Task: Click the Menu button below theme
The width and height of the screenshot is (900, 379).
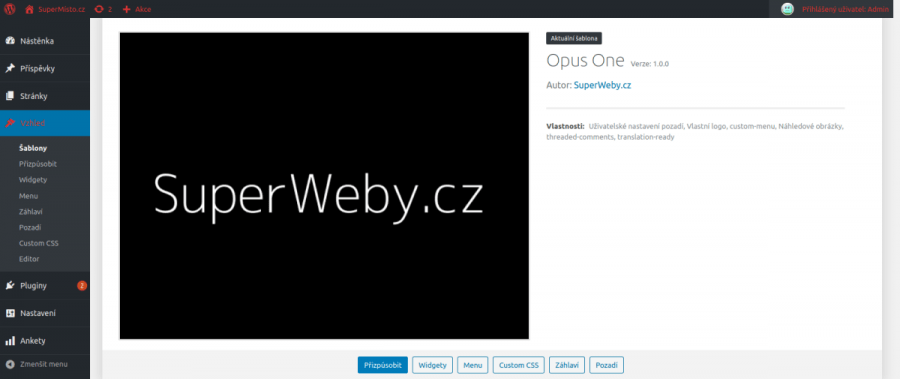Action: point(473,365)
